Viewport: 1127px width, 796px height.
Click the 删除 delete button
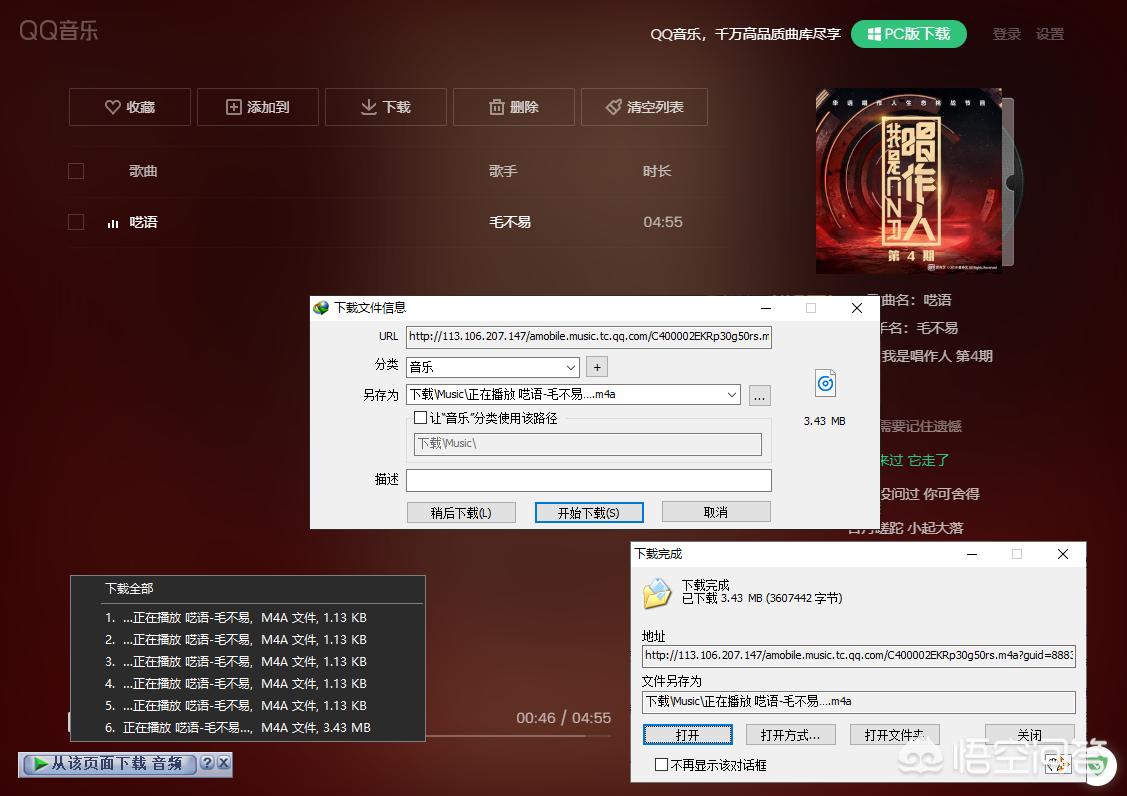click(514, 107)
